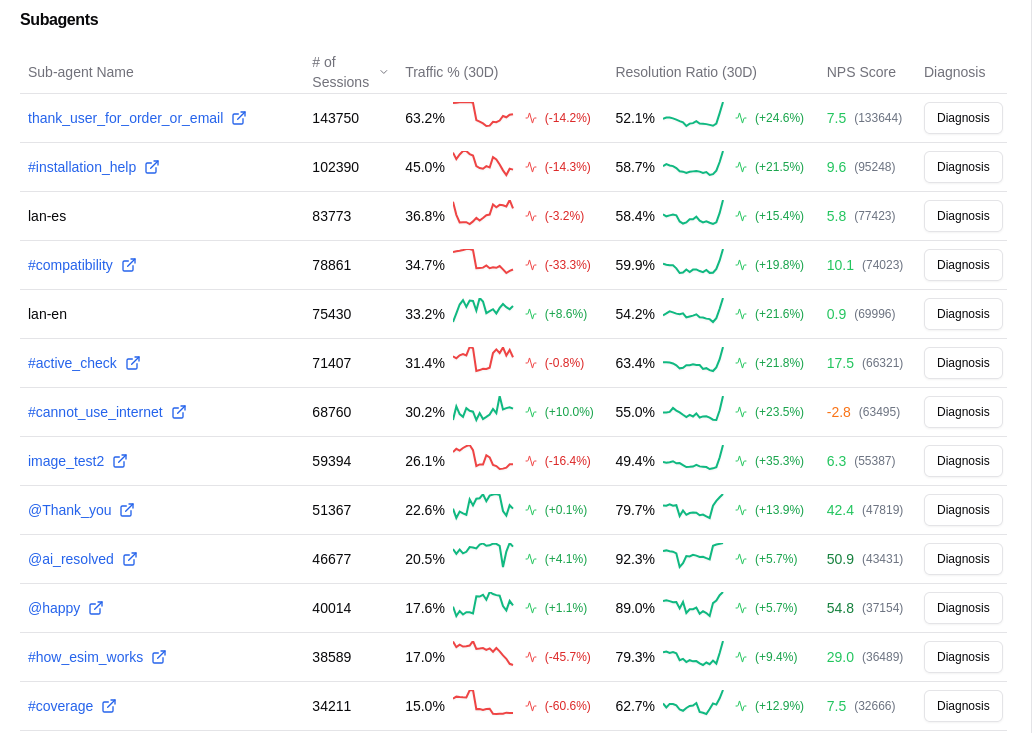
Task: Click the traffic sparkline chart for lan-en
Action: tap(483, 313)
